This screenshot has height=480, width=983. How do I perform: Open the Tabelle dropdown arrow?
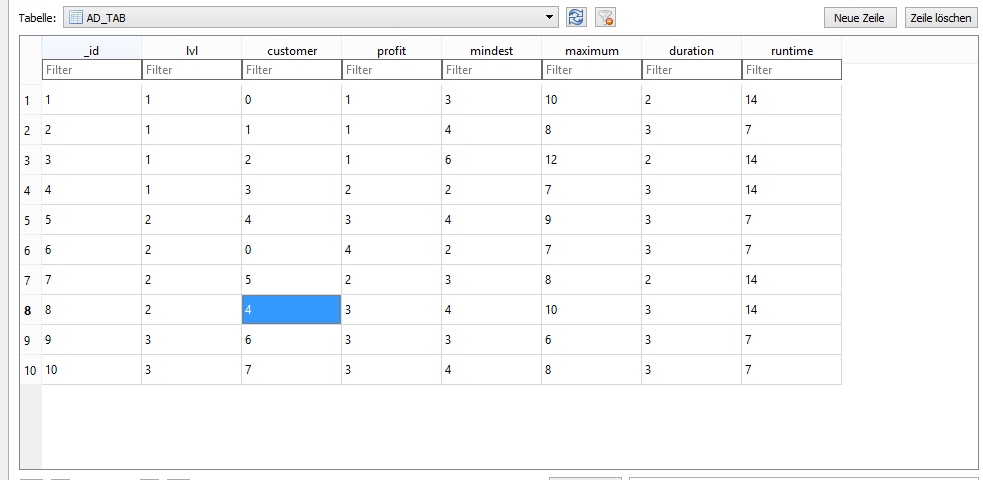tap(550, 18)
